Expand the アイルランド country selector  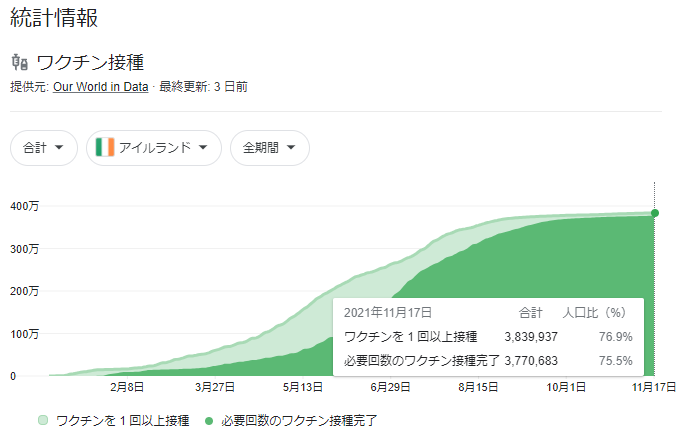pos(153,148)
